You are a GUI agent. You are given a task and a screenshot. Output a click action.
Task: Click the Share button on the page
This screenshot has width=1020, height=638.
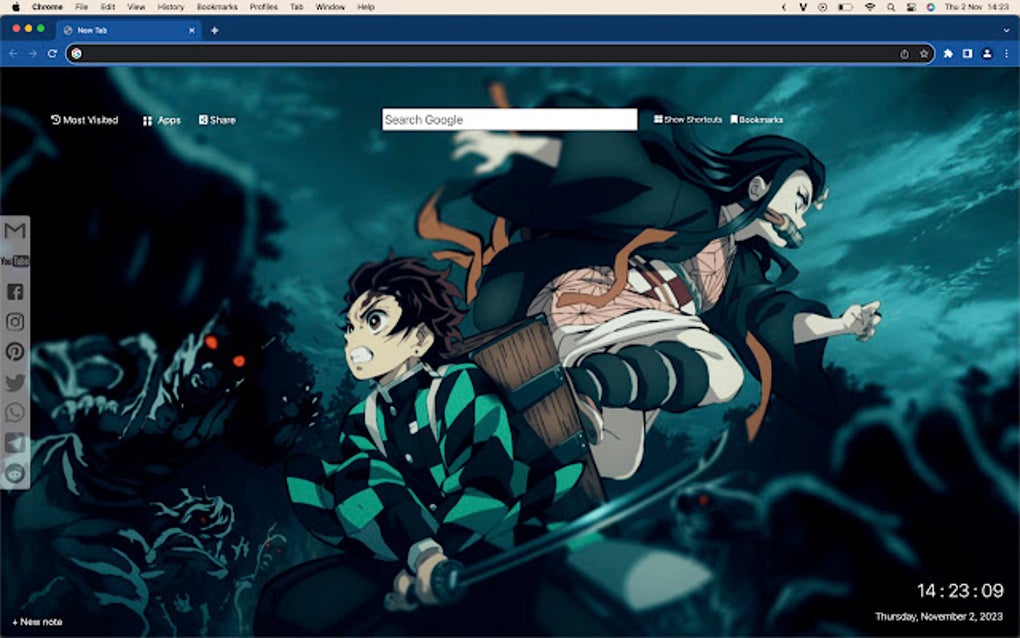tap(219, 119)
